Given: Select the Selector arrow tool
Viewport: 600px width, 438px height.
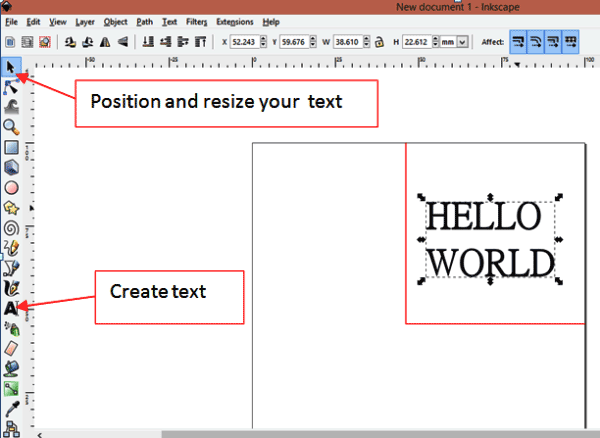Looking at the screenshot, I should 11,67.
